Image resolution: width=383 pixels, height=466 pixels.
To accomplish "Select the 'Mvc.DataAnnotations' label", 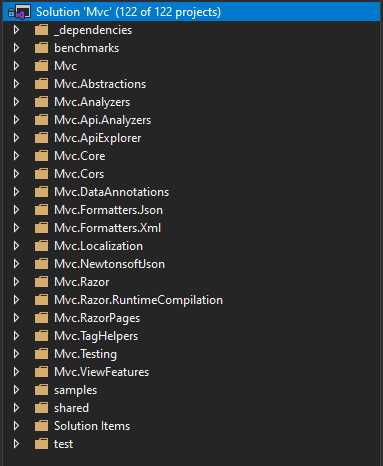I will (111, 192).
